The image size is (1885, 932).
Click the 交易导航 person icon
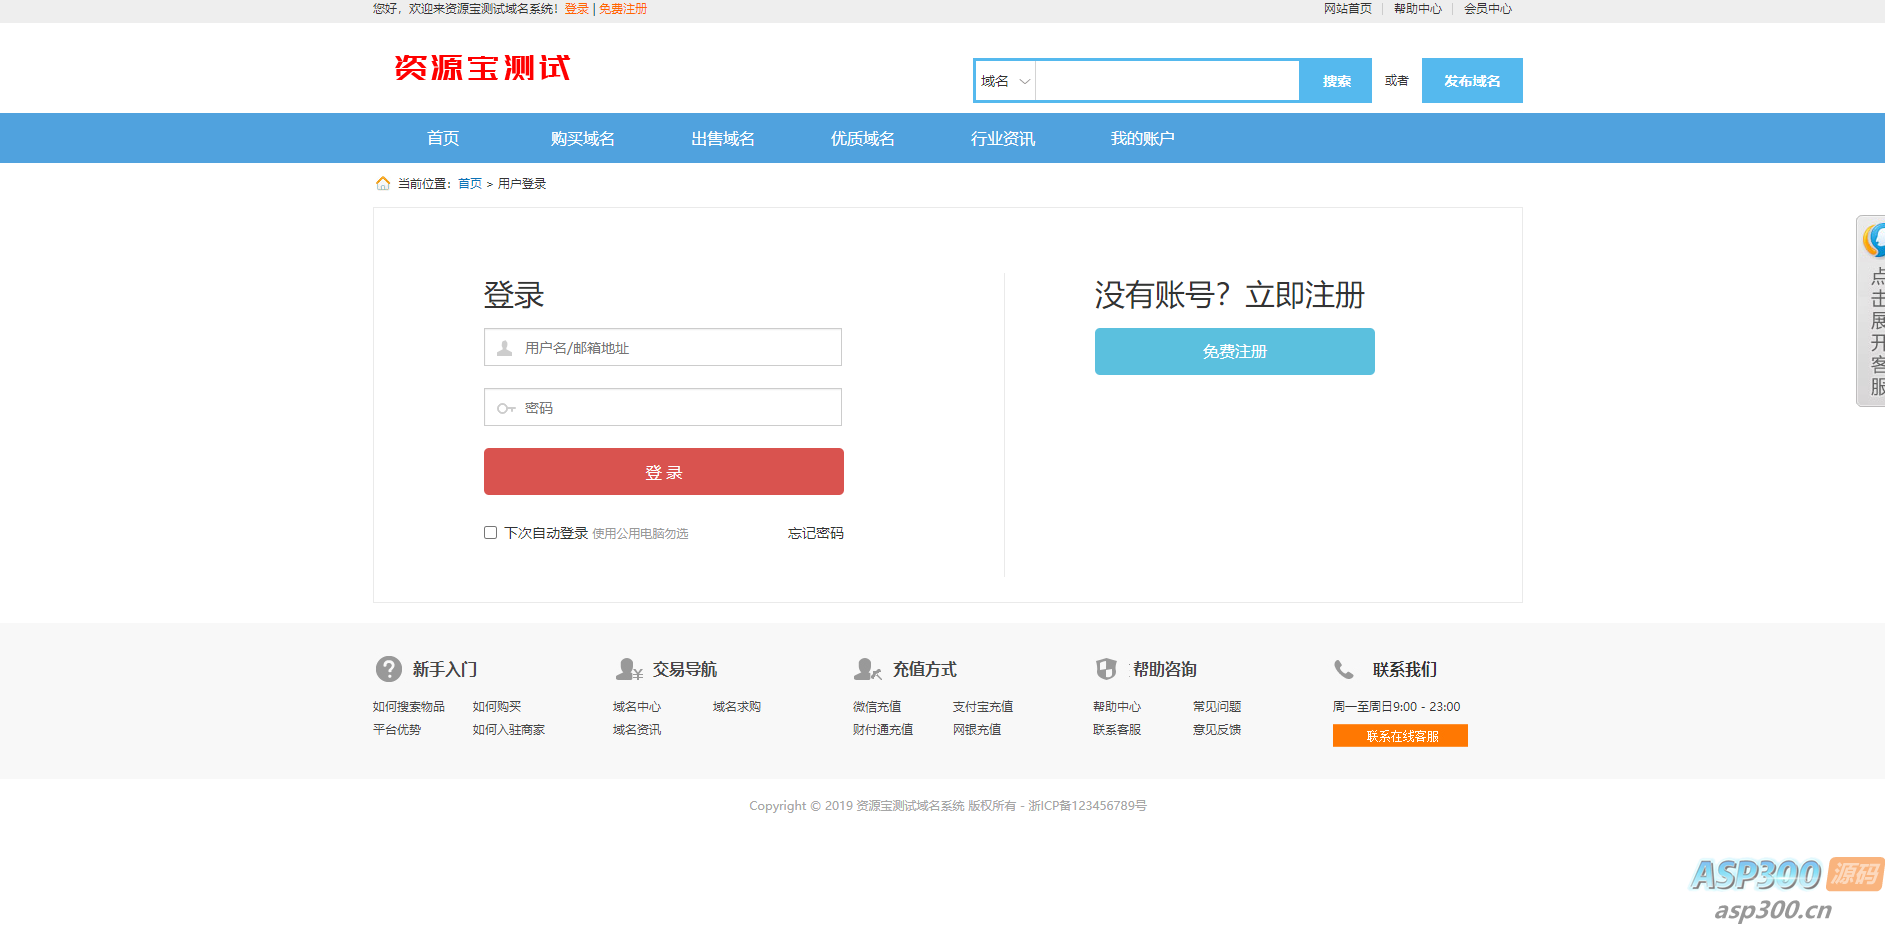click(629, 669)
